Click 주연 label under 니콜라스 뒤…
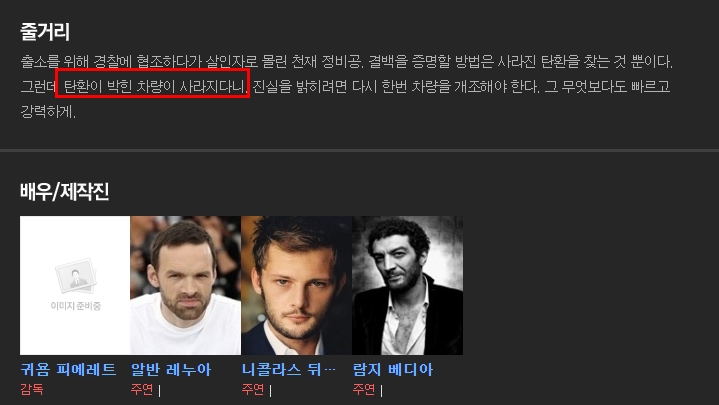The width and height of the screenshot is (719, 405). [x=253, y=389]
